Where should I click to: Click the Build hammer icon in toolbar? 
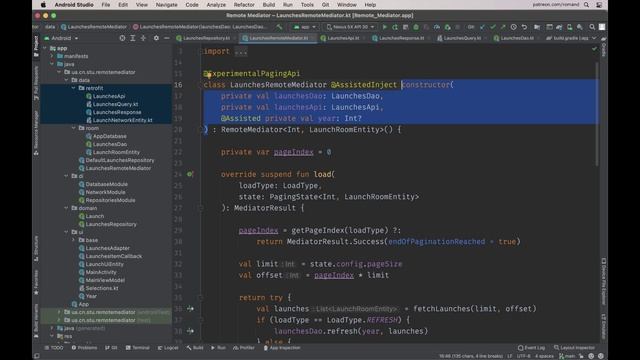(x=279, y=27)
